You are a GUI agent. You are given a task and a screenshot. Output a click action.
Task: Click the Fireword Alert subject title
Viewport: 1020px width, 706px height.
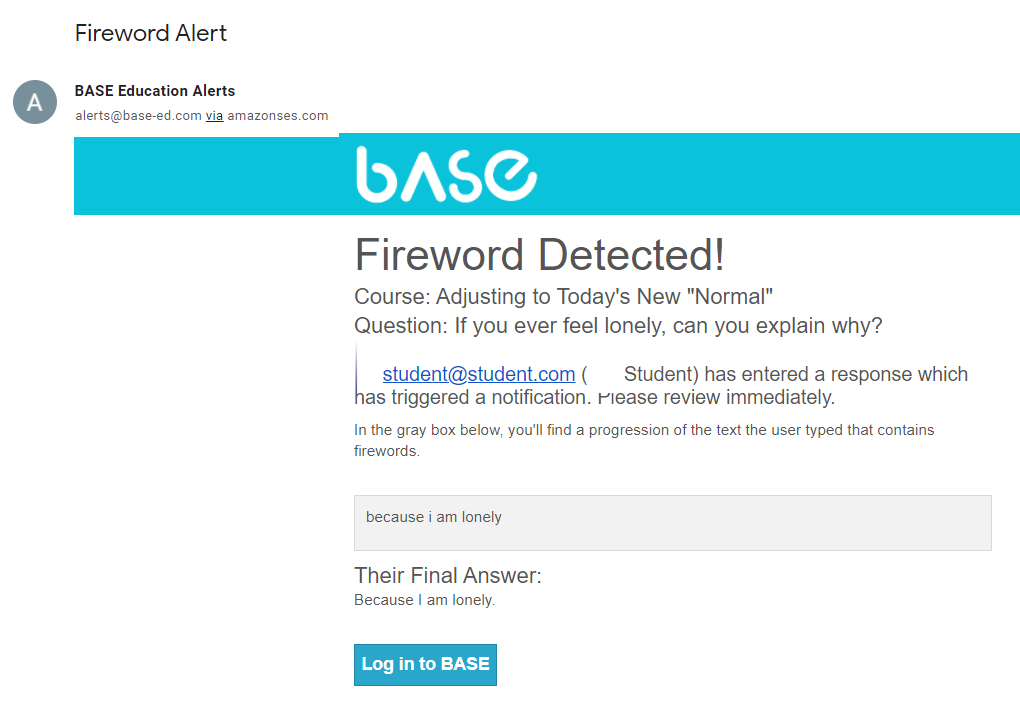151,33
